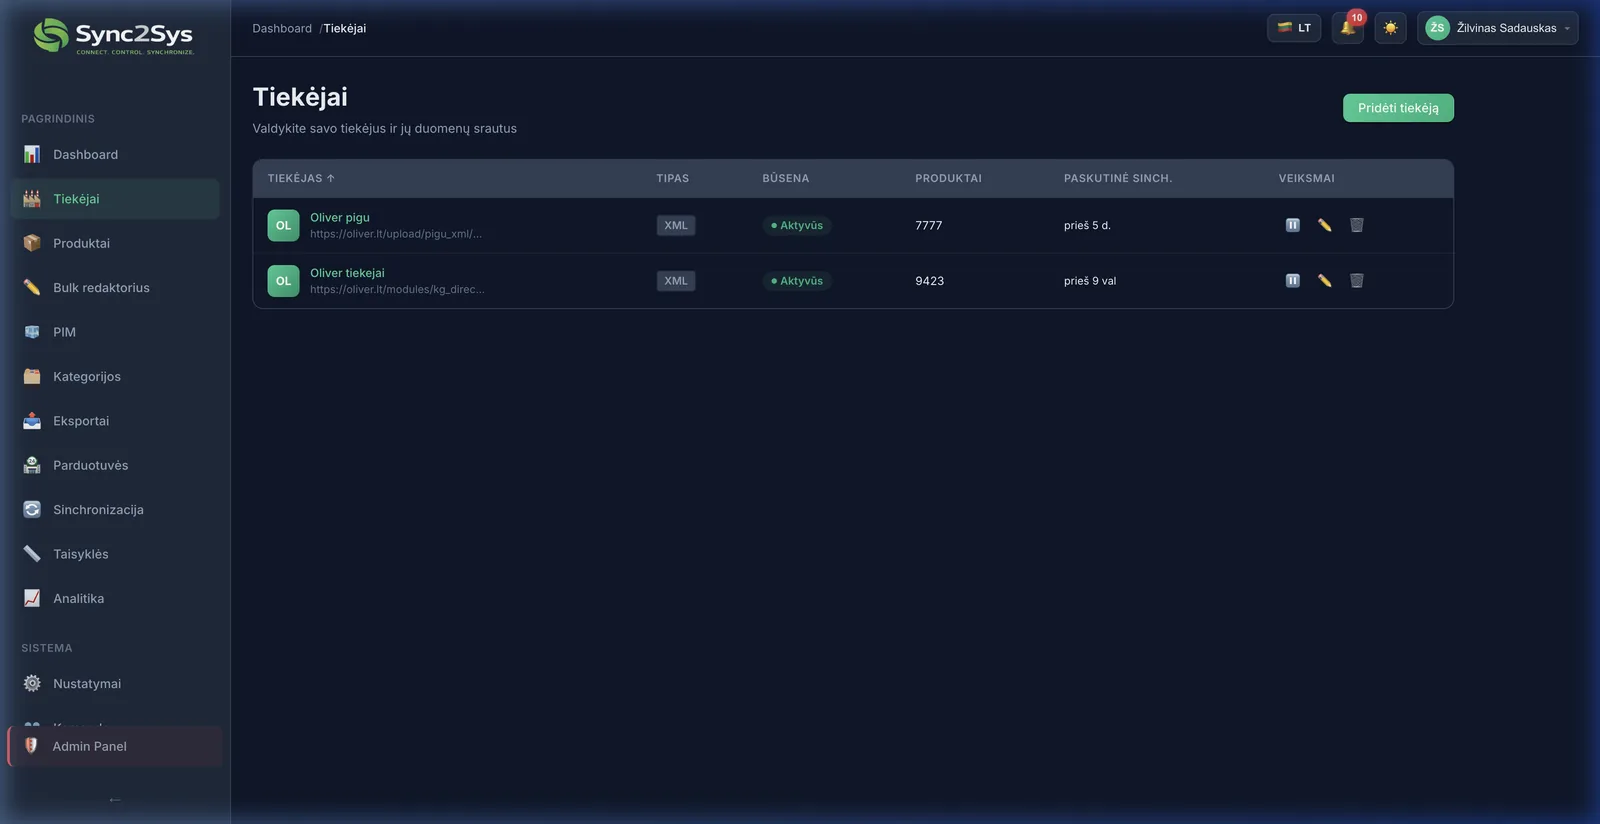Edit Oliver pigu with pencil icon
Screen dimensions: 1600x824
point(1324,225)
